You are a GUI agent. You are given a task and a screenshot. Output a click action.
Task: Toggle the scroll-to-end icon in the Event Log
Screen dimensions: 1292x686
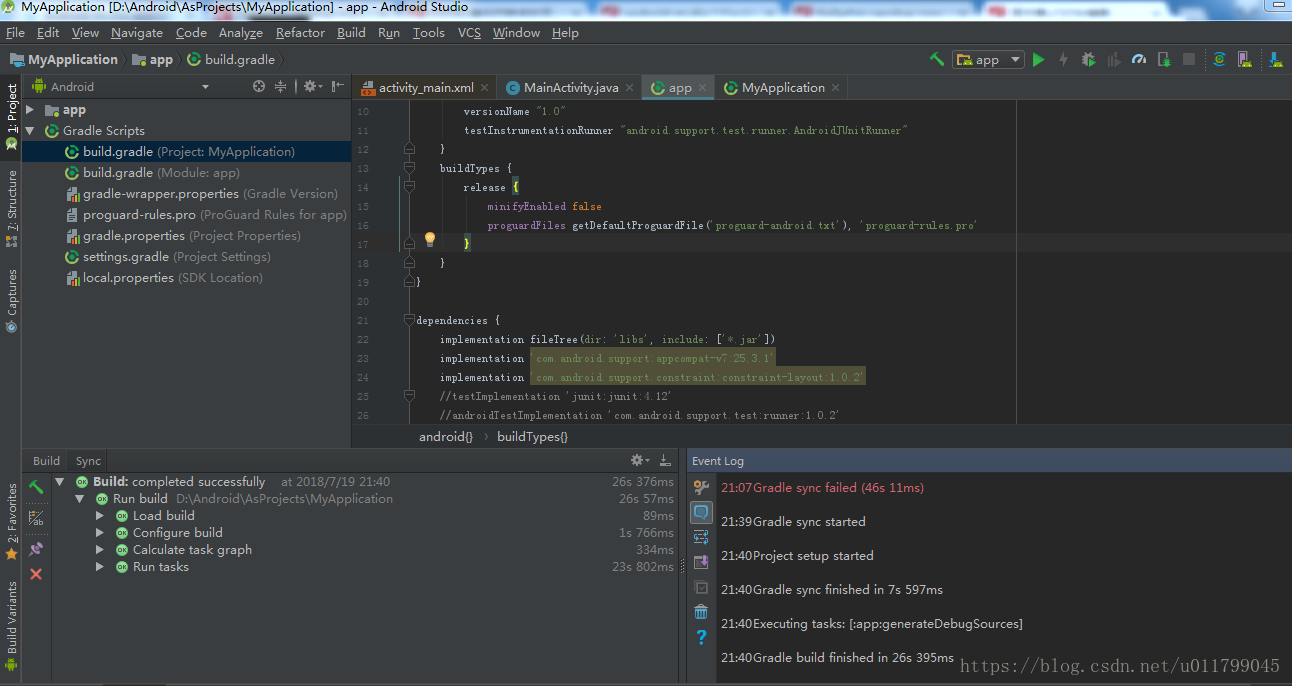click(701, 562)
